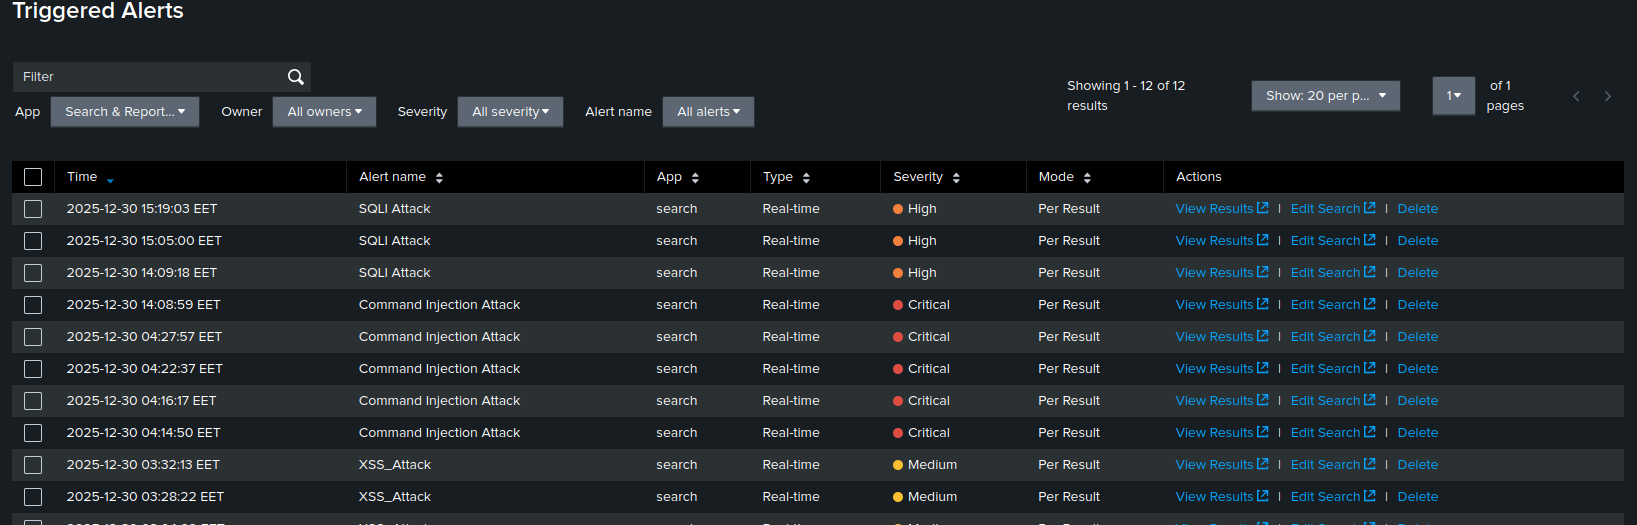Click 'Real-time' in 14:09:18 row
This screenshot has width=1637, height=525.
(790, 273)
